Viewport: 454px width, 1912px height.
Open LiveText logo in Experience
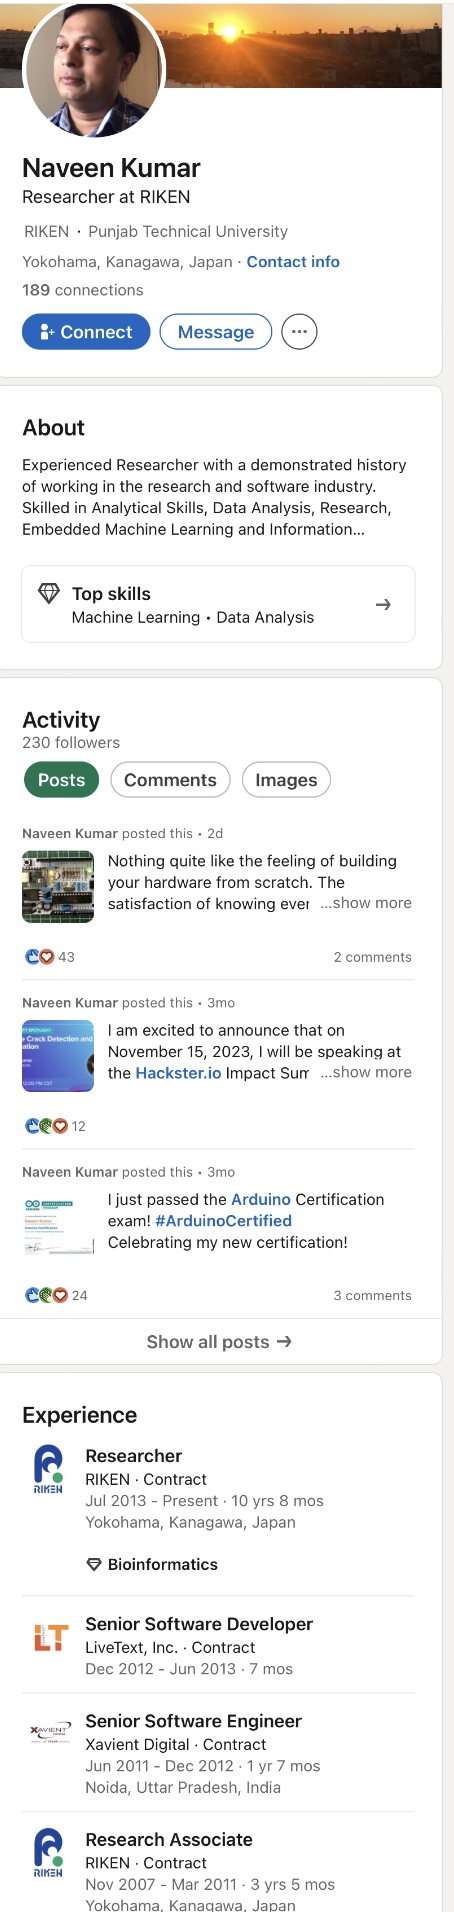[48, 1637]
